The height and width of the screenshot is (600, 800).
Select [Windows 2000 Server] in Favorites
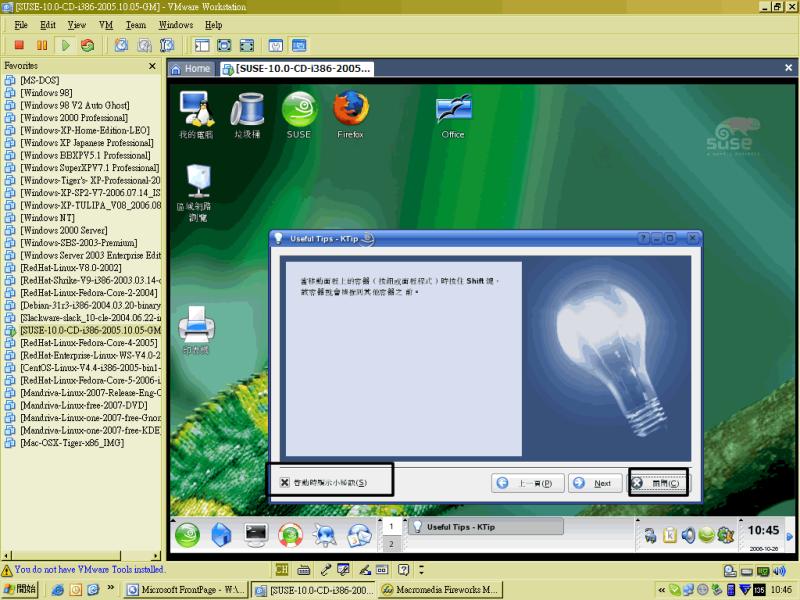point(64,230)
